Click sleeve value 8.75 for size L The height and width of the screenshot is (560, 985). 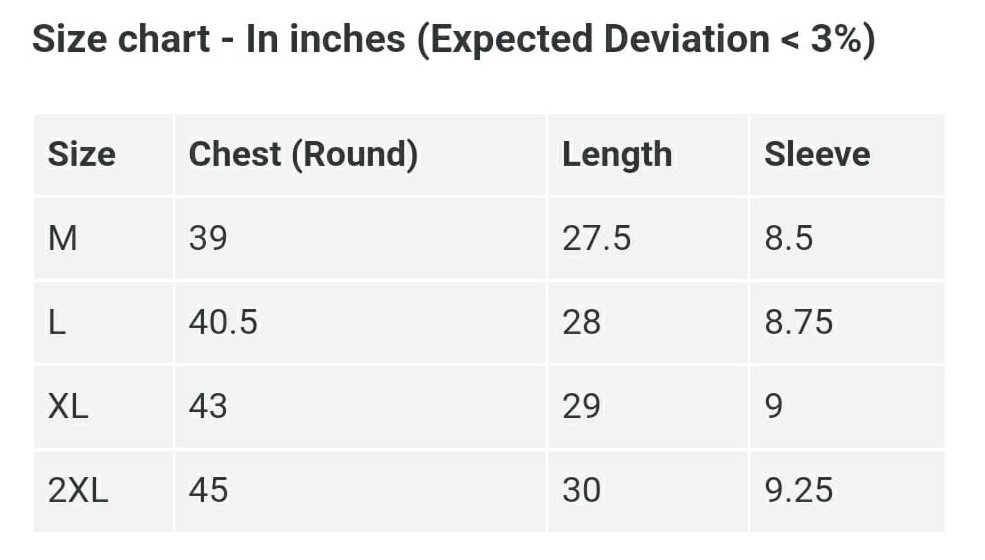(x=798, y=322)
